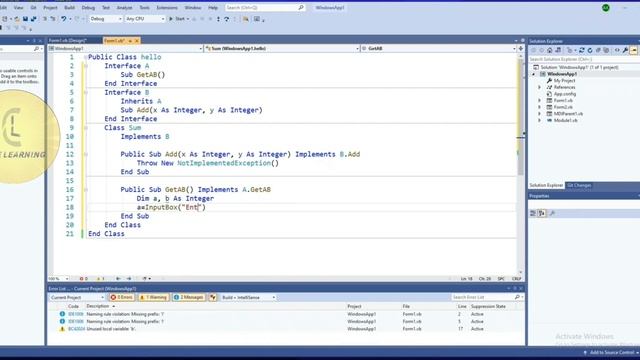Screen dimensions: 640x360
Task: Select App.config in Solution Explorer
Action: [x=564, y=94]
